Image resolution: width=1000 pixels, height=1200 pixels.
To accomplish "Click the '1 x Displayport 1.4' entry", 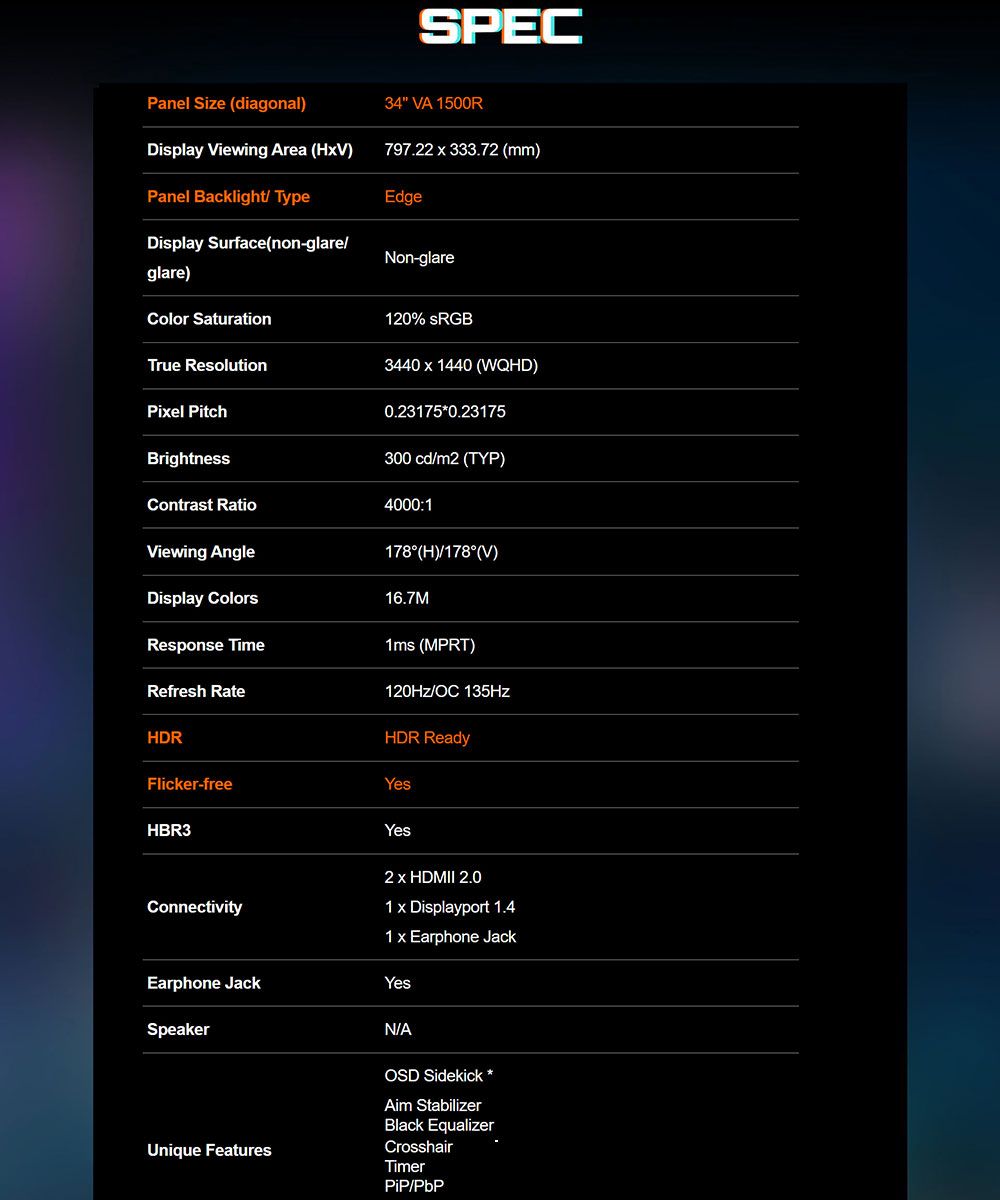I will pyautogui.click(x=450, y=907).
